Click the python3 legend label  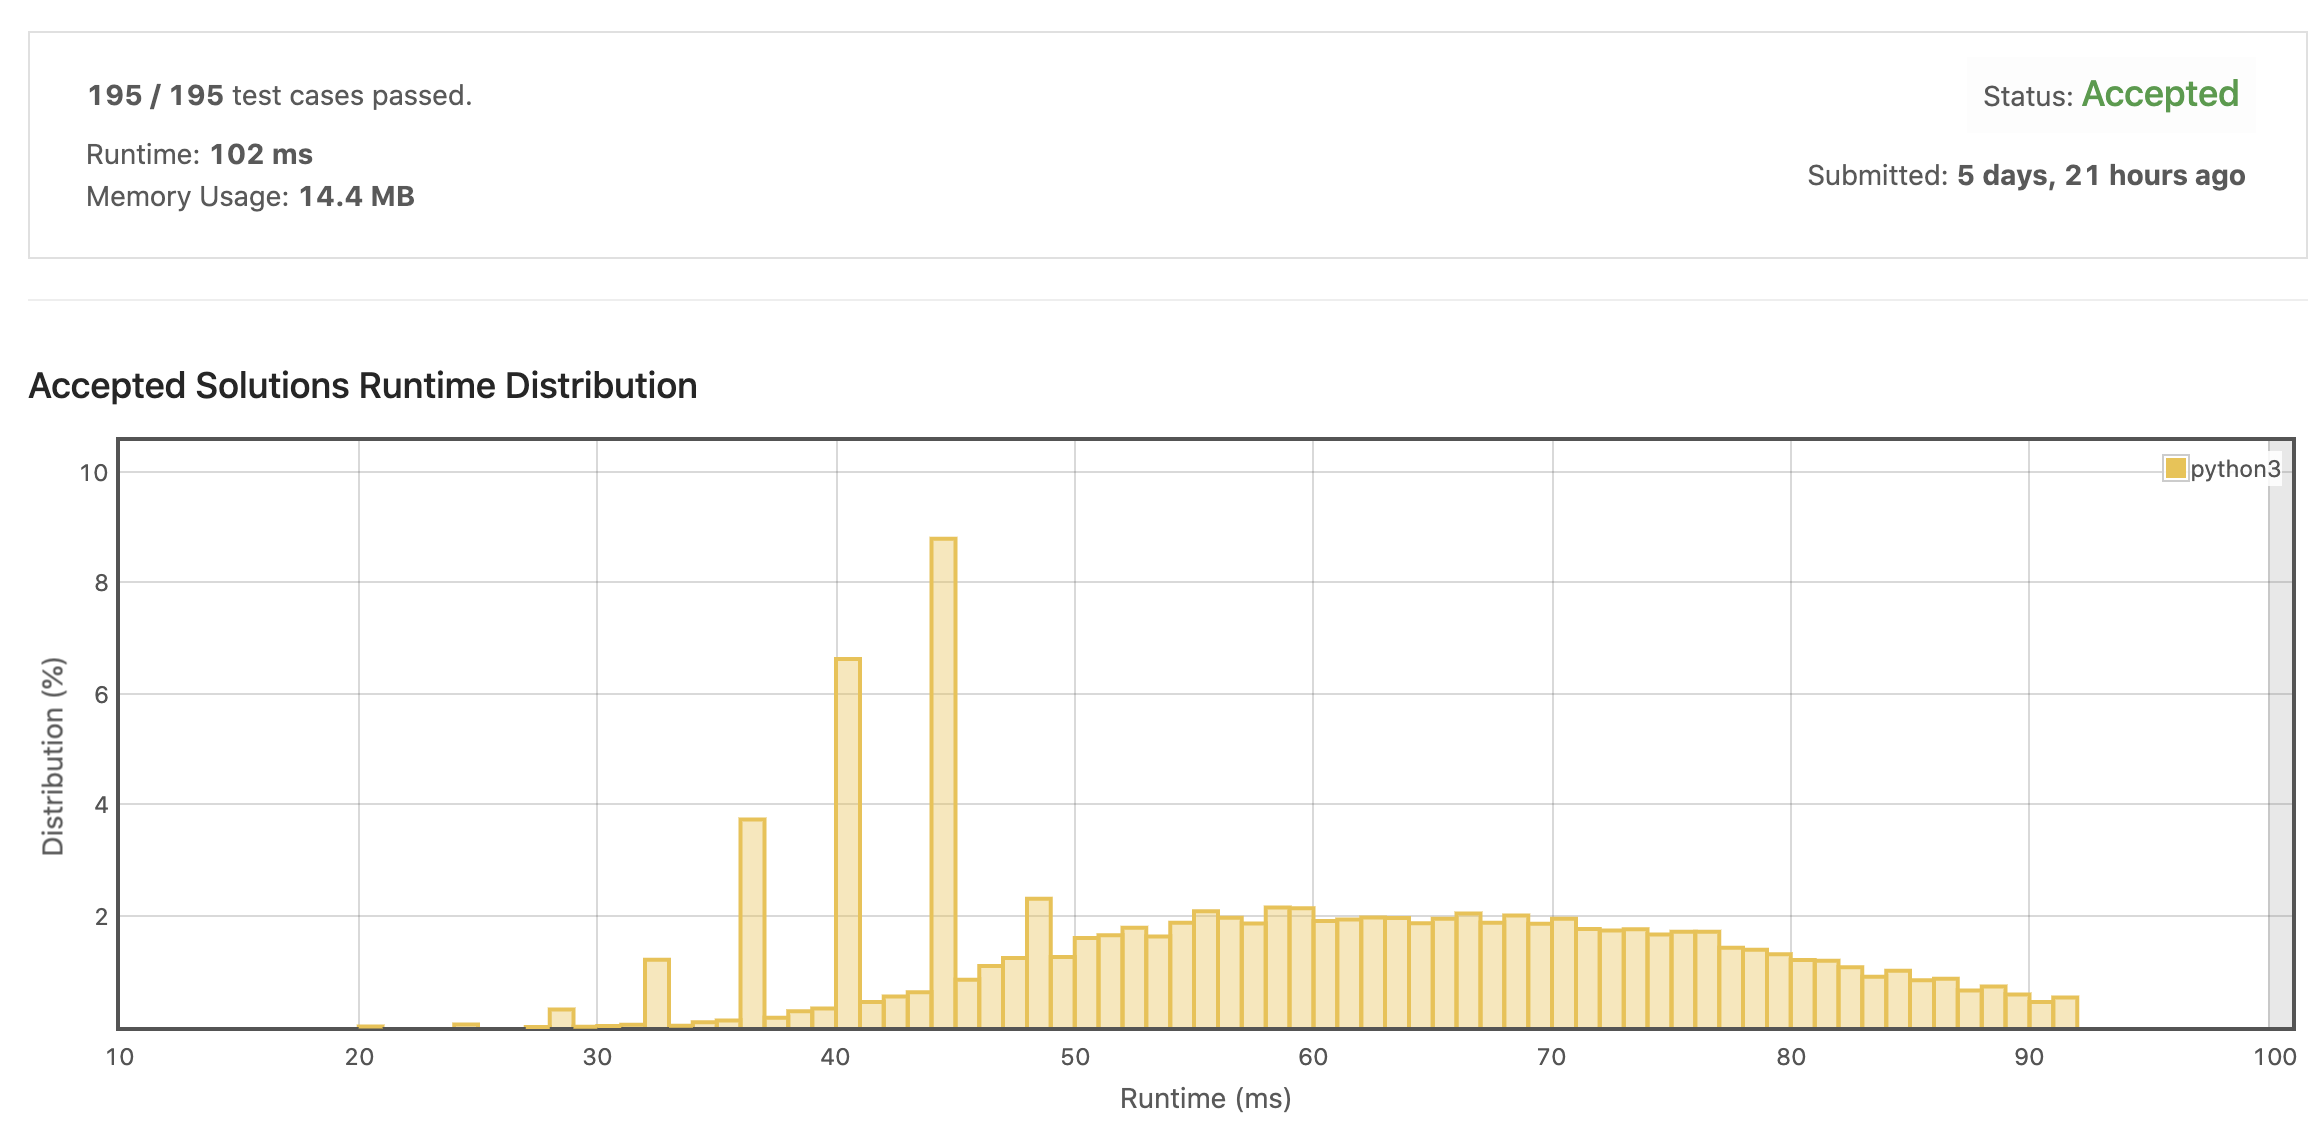(2234, 469)
